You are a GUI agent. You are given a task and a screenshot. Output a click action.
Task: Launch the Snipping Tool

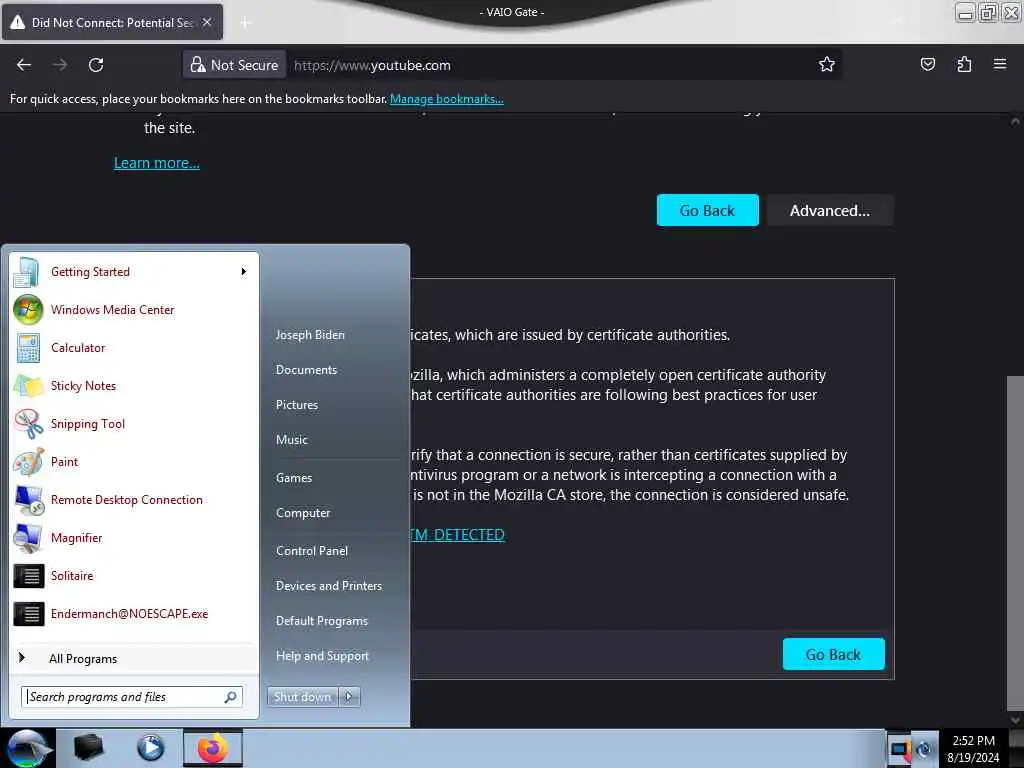click(x=134, y=424)
